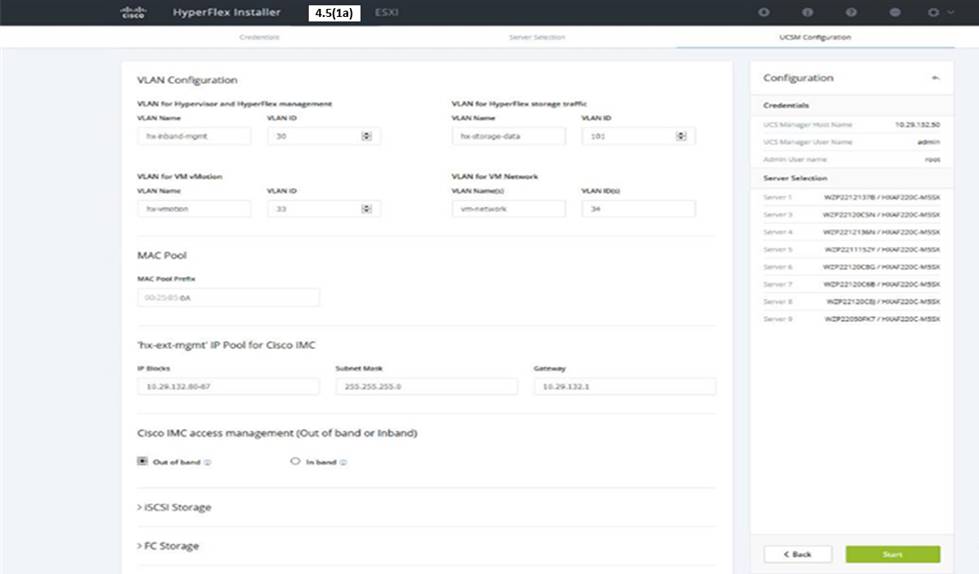This screenshot has height=574, width=979.
Task: Click info icon next to Out of band
Action: point(207,462)
